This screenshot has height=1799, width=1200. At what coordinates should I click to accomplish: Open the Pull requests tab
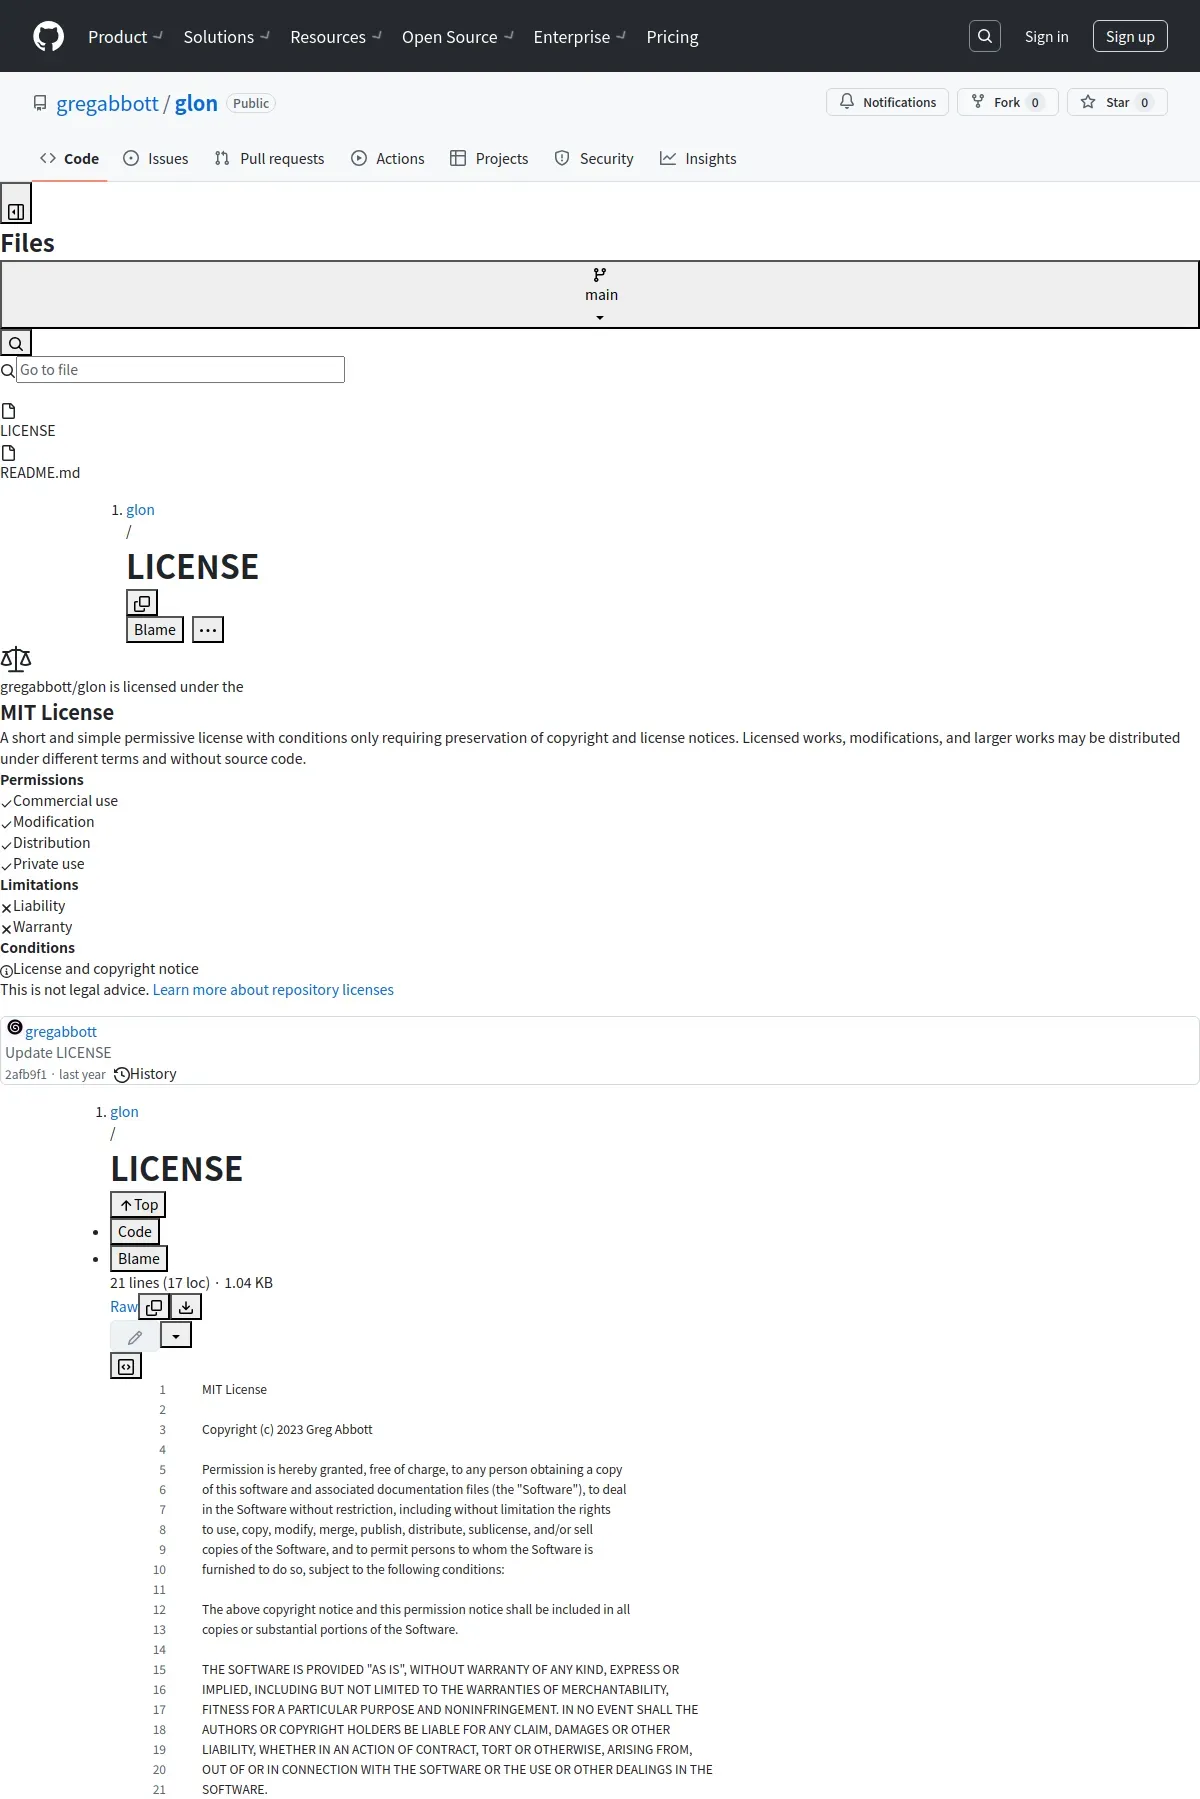[x=269, y=159]
